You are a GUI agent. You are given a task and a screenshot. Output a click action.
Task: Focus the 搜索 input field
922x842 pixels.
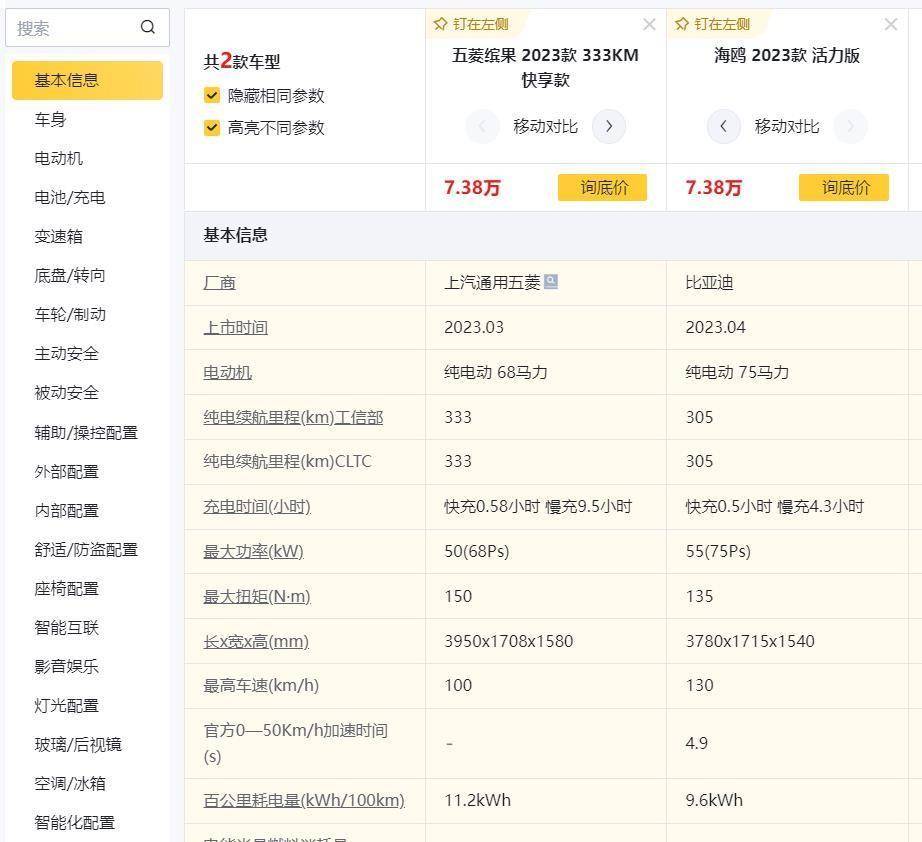pos(87,28)
